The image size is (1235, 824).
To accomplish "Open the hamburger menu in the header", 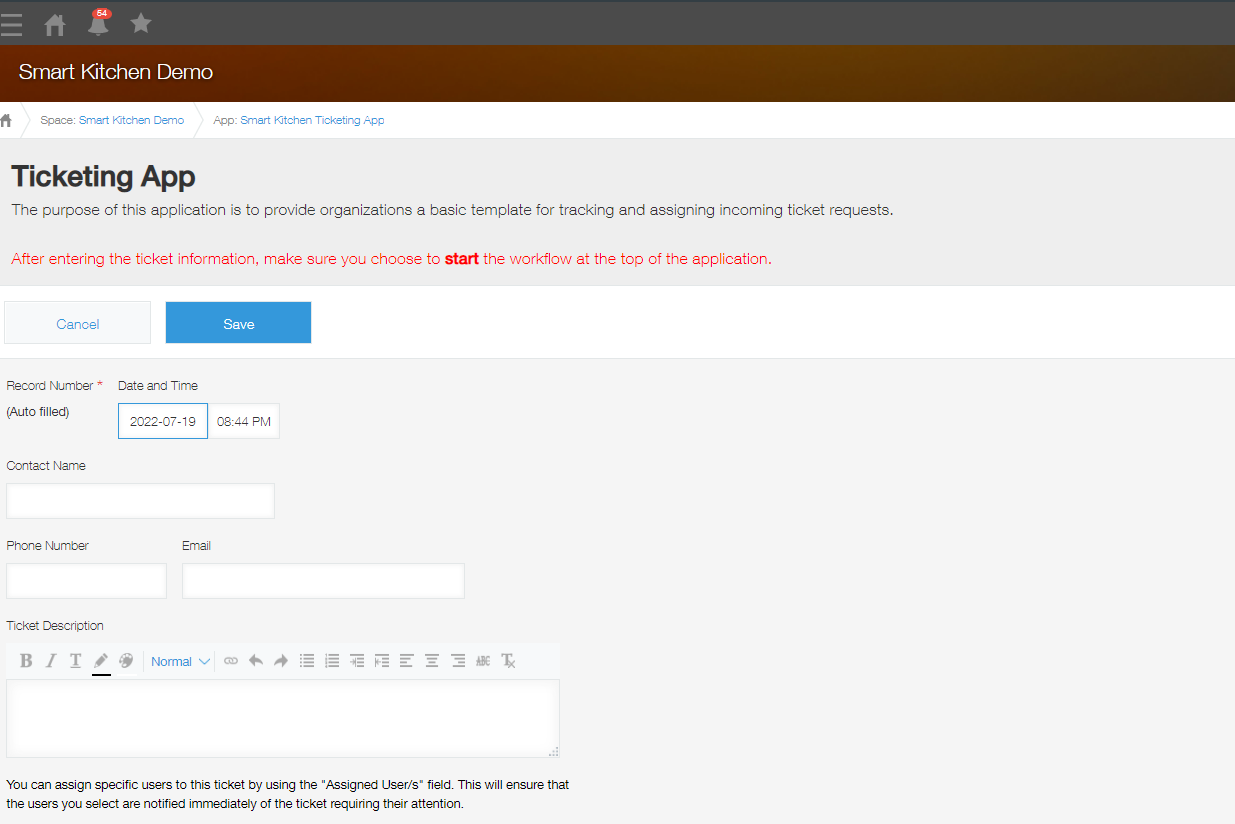I will (x=12, y=24).
